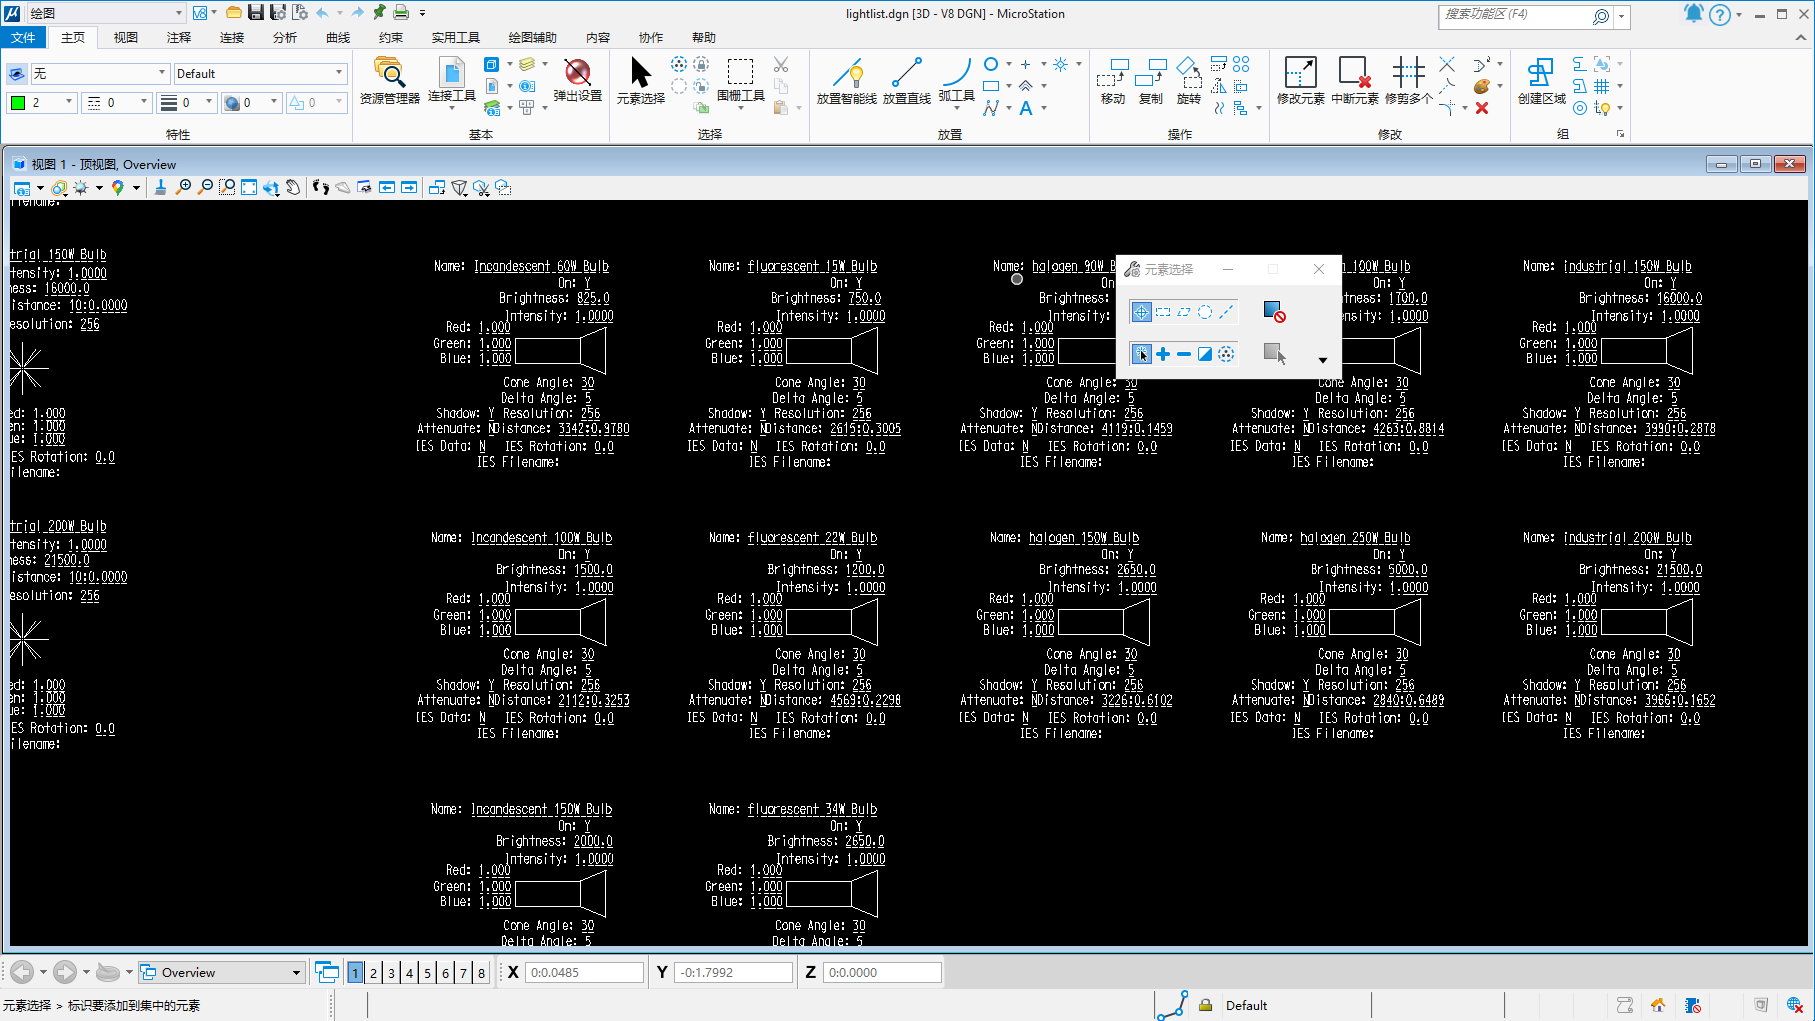Toggle view 5 button in view group
The width and height of the screenshot is (1815, 1021).
coord(427,973)
